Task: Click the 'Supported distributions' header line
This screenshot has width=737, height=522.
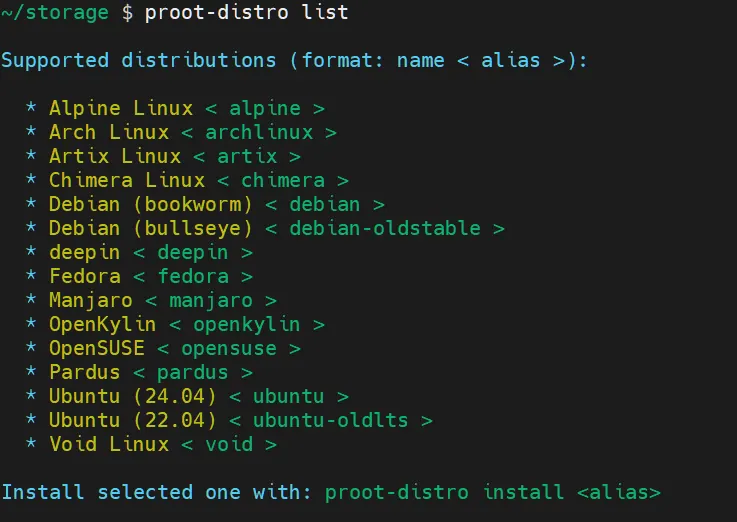Action: coord(138,60)
